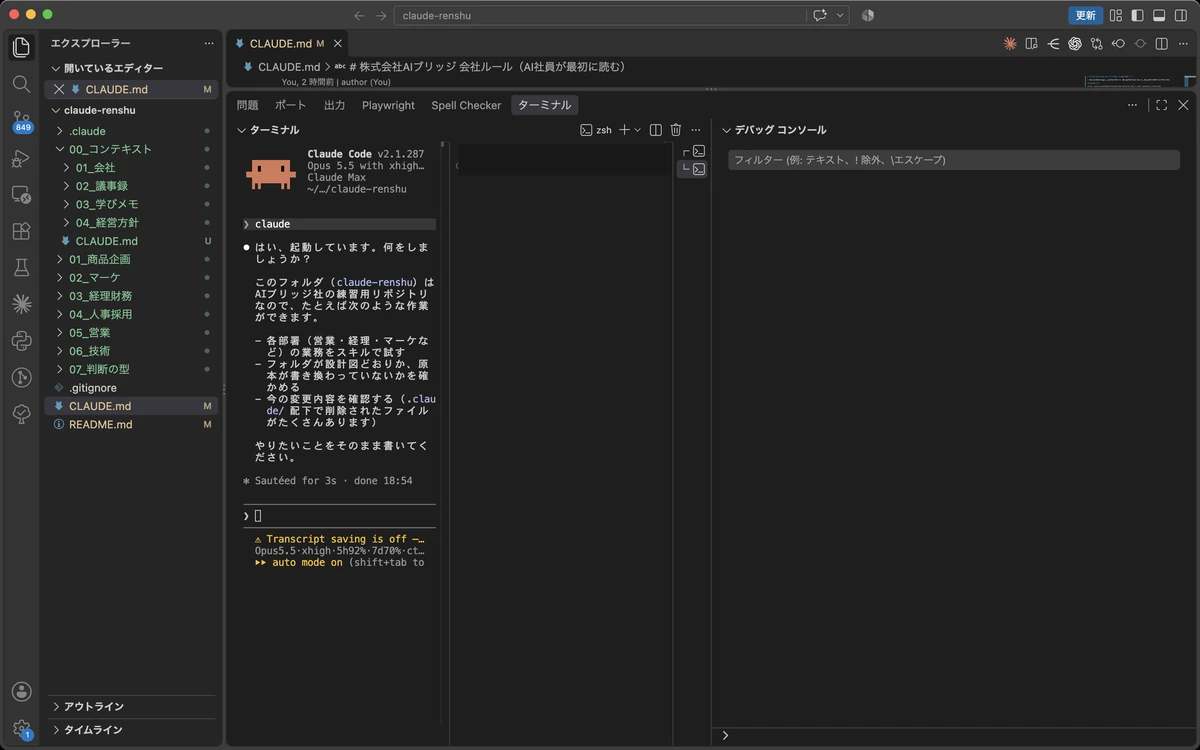Click the blue 更新 button
This screenshot has width=1200, height=750.
click(x=1085, y=15)
